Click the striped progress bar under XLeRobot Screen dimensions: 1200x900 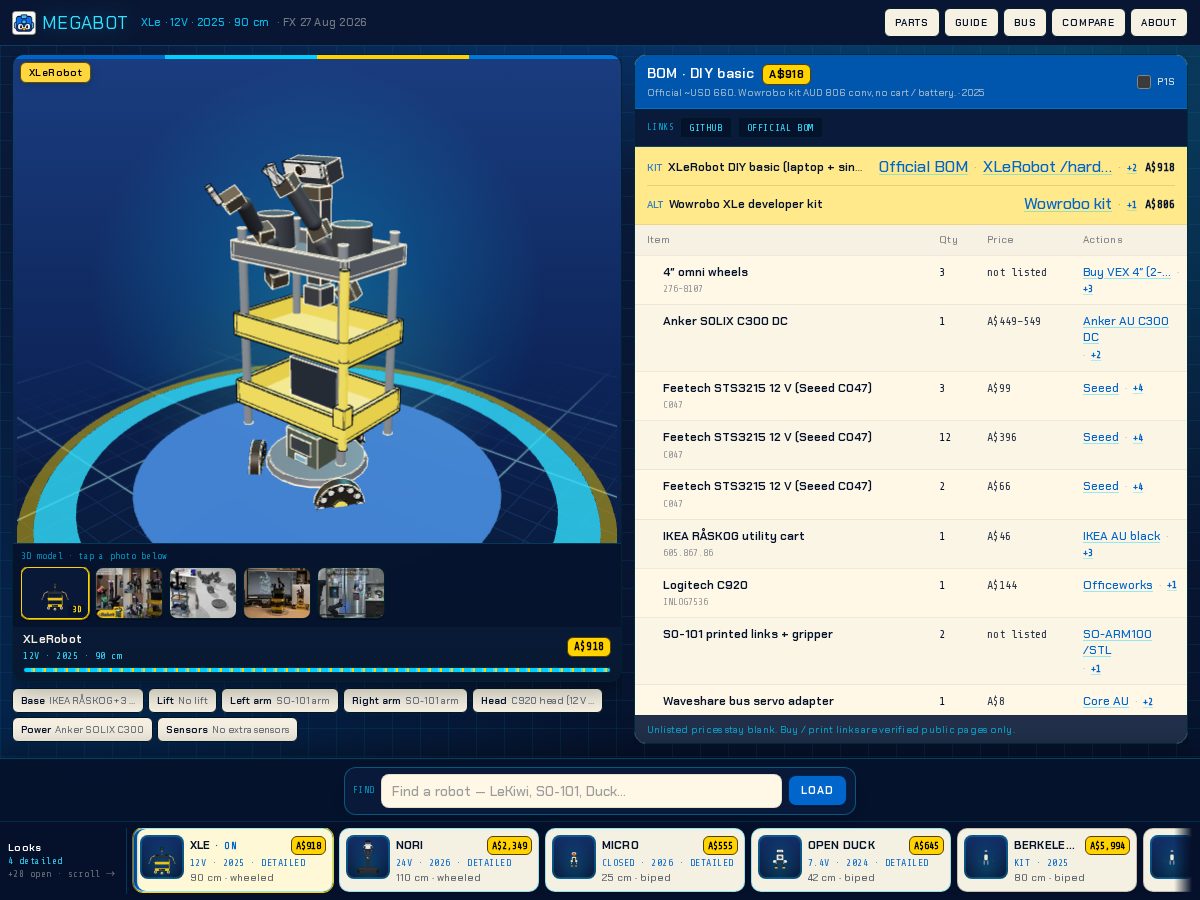316,670
